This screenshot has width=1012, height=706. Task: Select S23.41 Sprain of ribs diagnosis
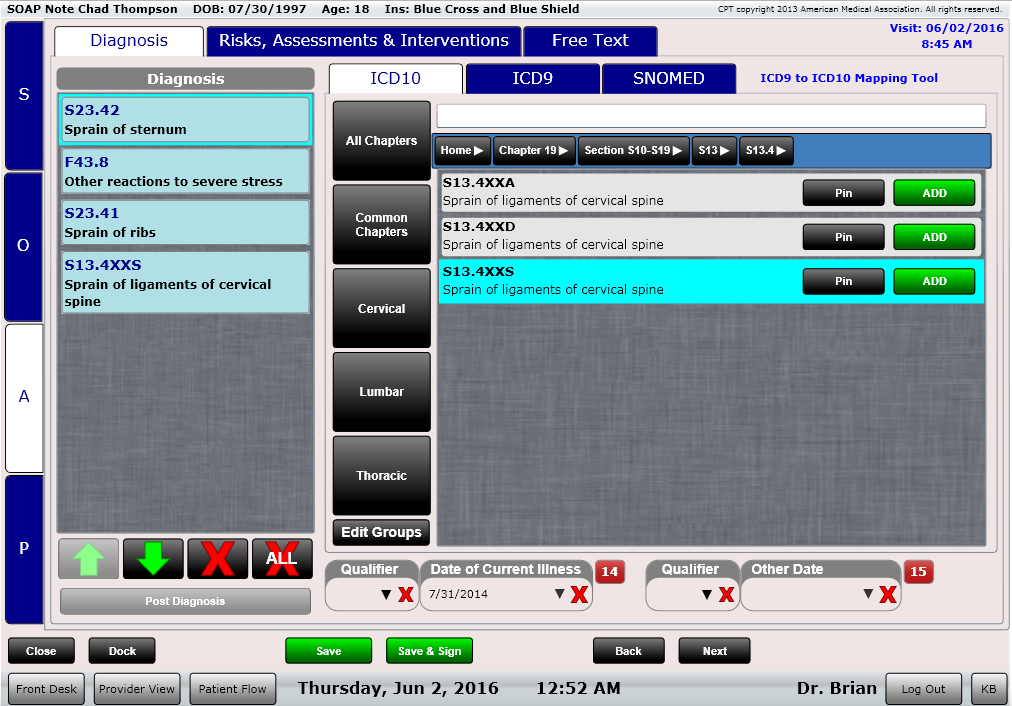tap(184, 223)
